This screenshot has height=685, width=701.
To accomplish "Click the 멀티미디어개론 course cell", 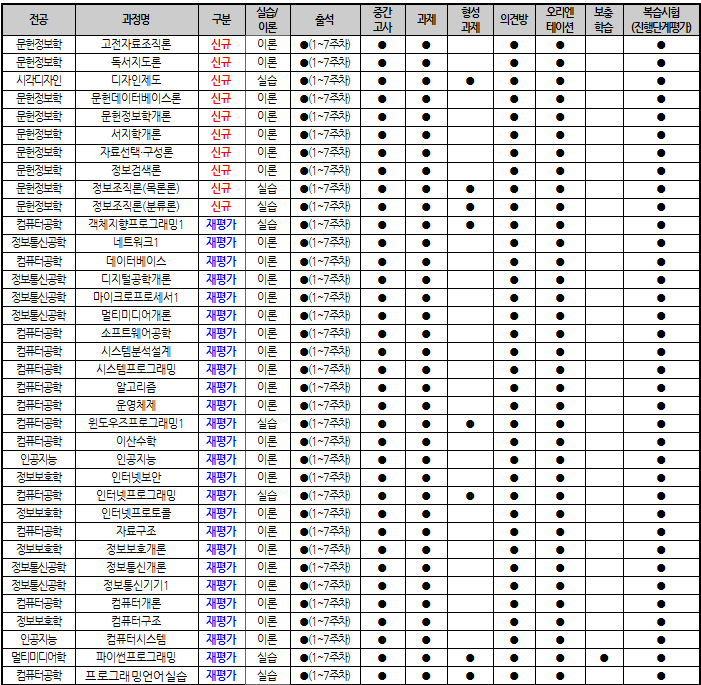I will coord(136,315).
